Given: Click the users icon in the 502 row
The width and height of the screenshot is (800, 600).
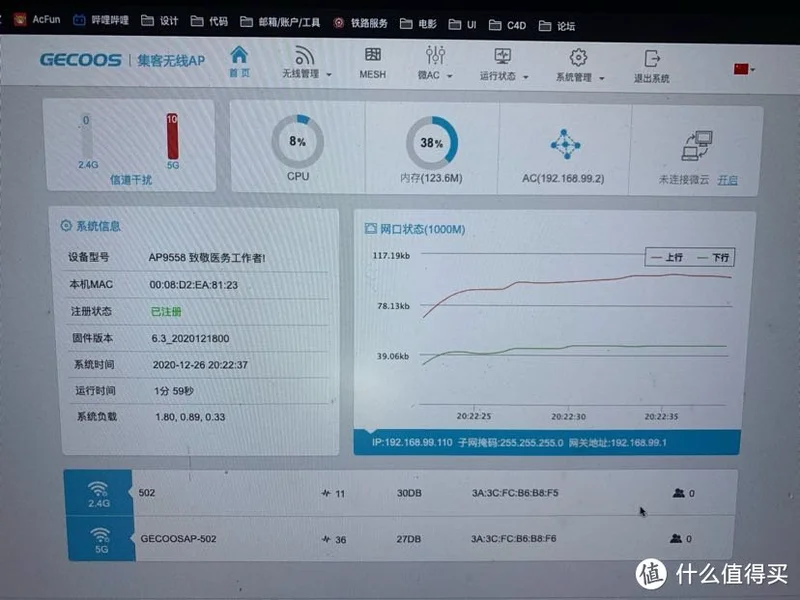Looking at the screenshot, I should click(x=678, y=493).
